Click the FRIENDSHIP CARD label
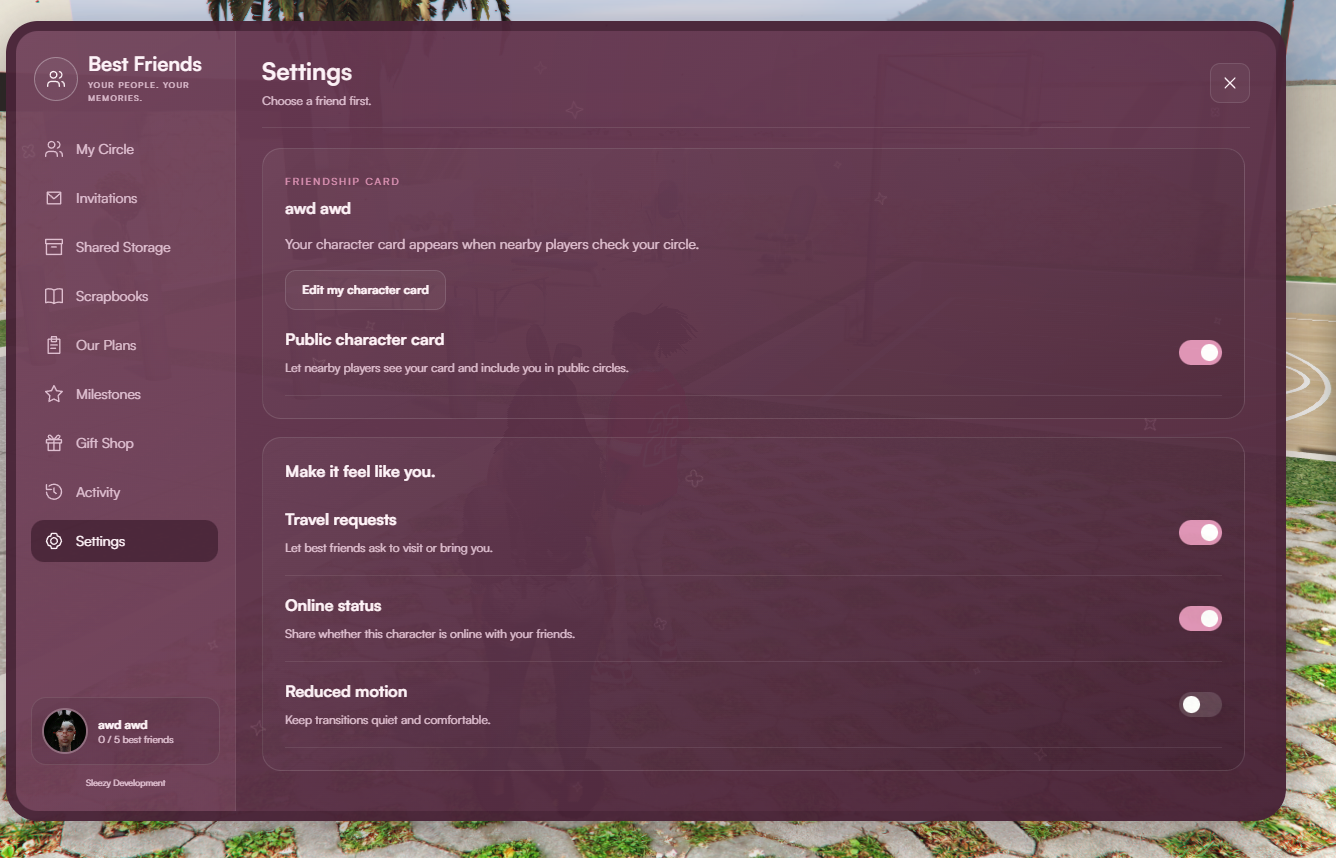 coord(342,182)
